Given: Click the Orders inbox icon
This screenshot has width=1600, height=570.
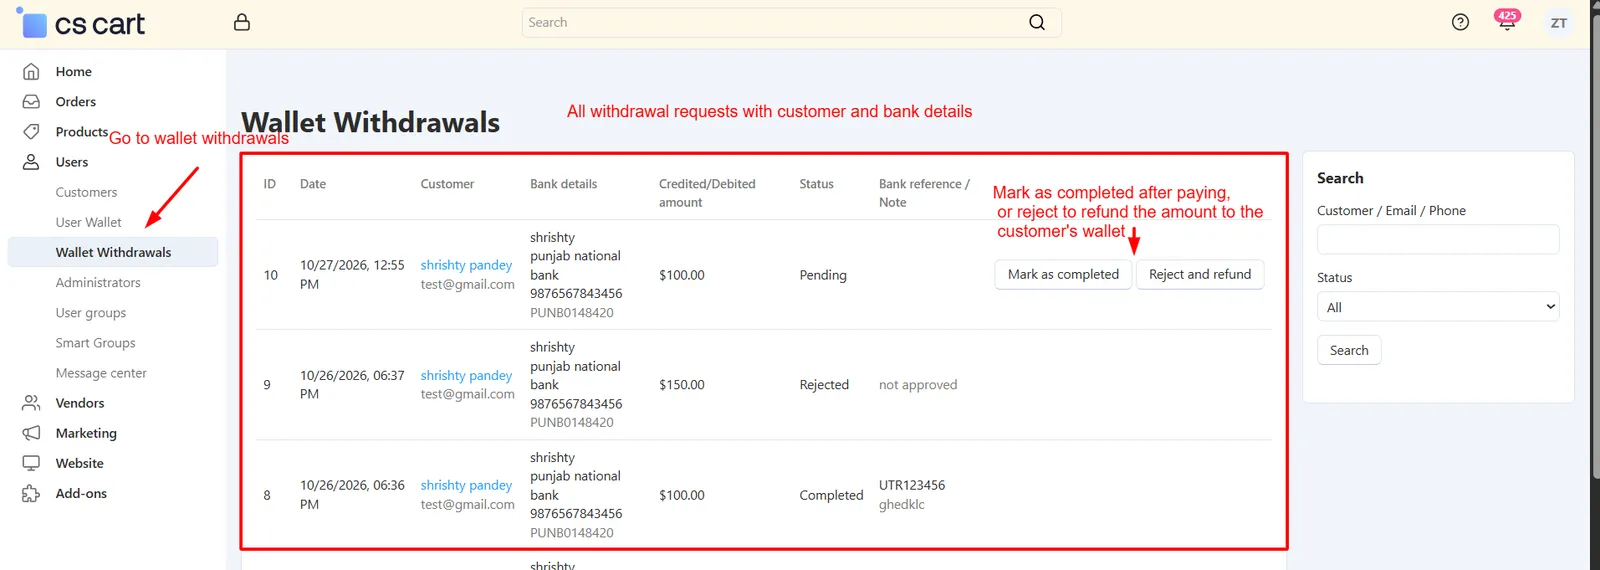Looking at the screenshot, I should 31,102.
